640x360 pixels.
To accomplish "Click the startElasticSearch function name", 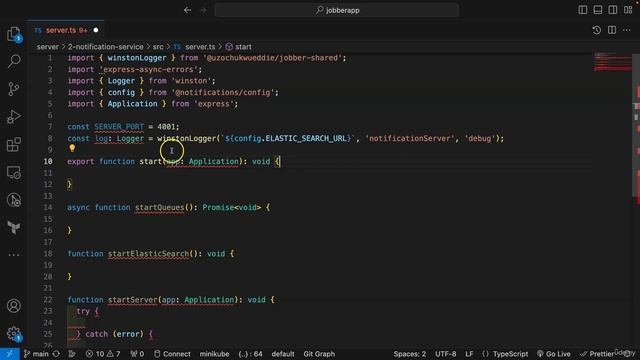I will 149,253.
